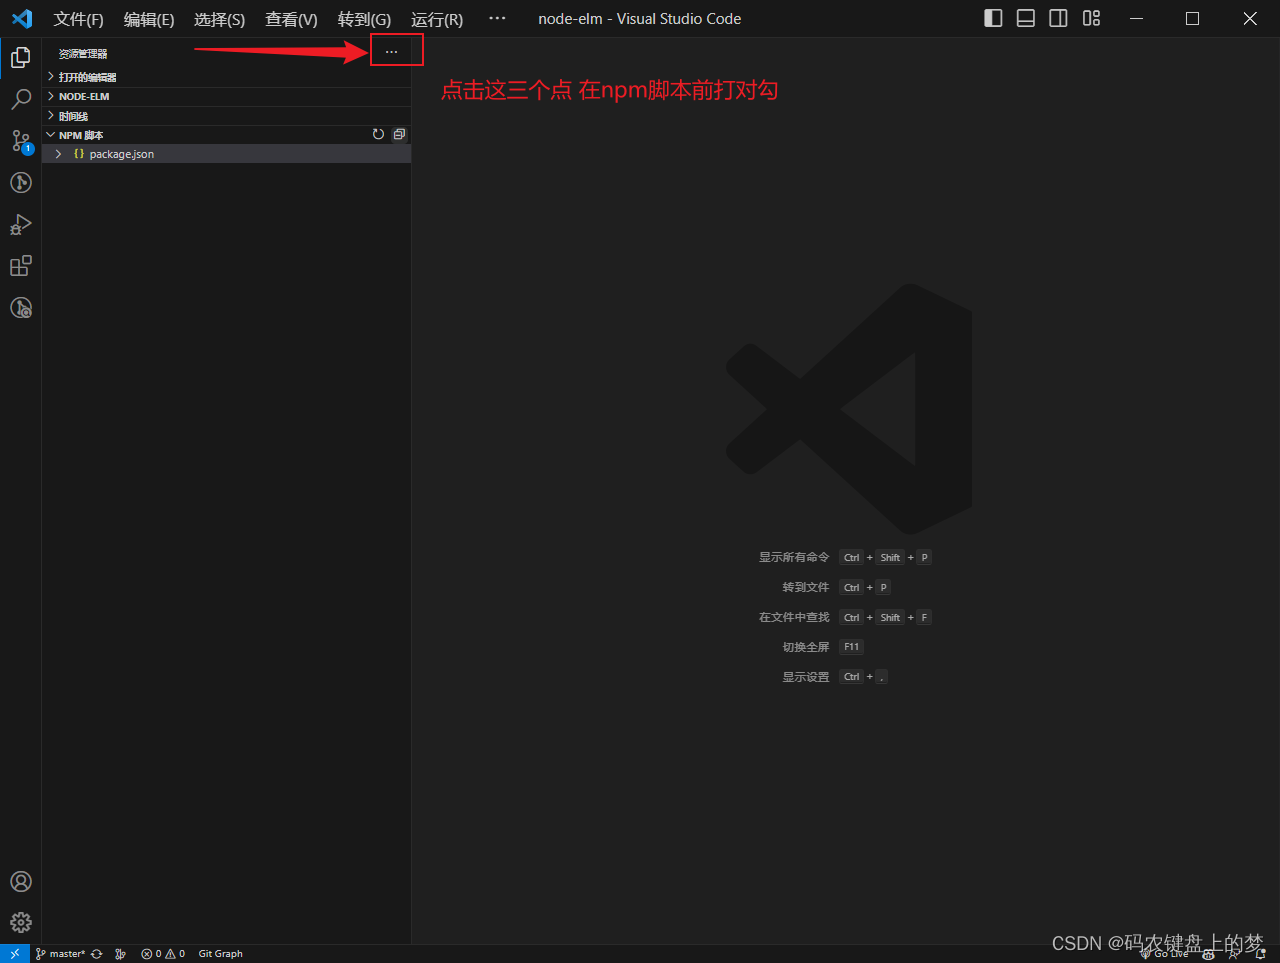The height and width of the screenshot is (963, 1280).
Task: Maximize the VS Code window
Action: (1192, 18)
